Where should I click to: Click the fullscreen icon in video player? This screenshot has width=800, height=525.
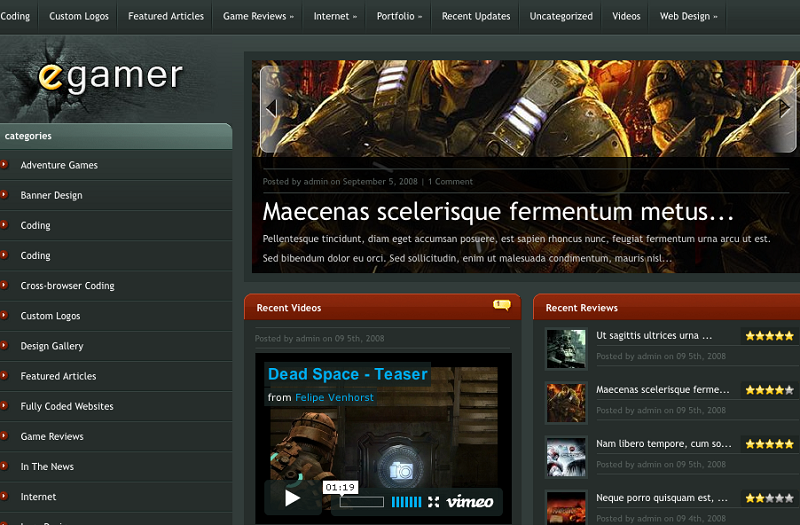(433, 502)
